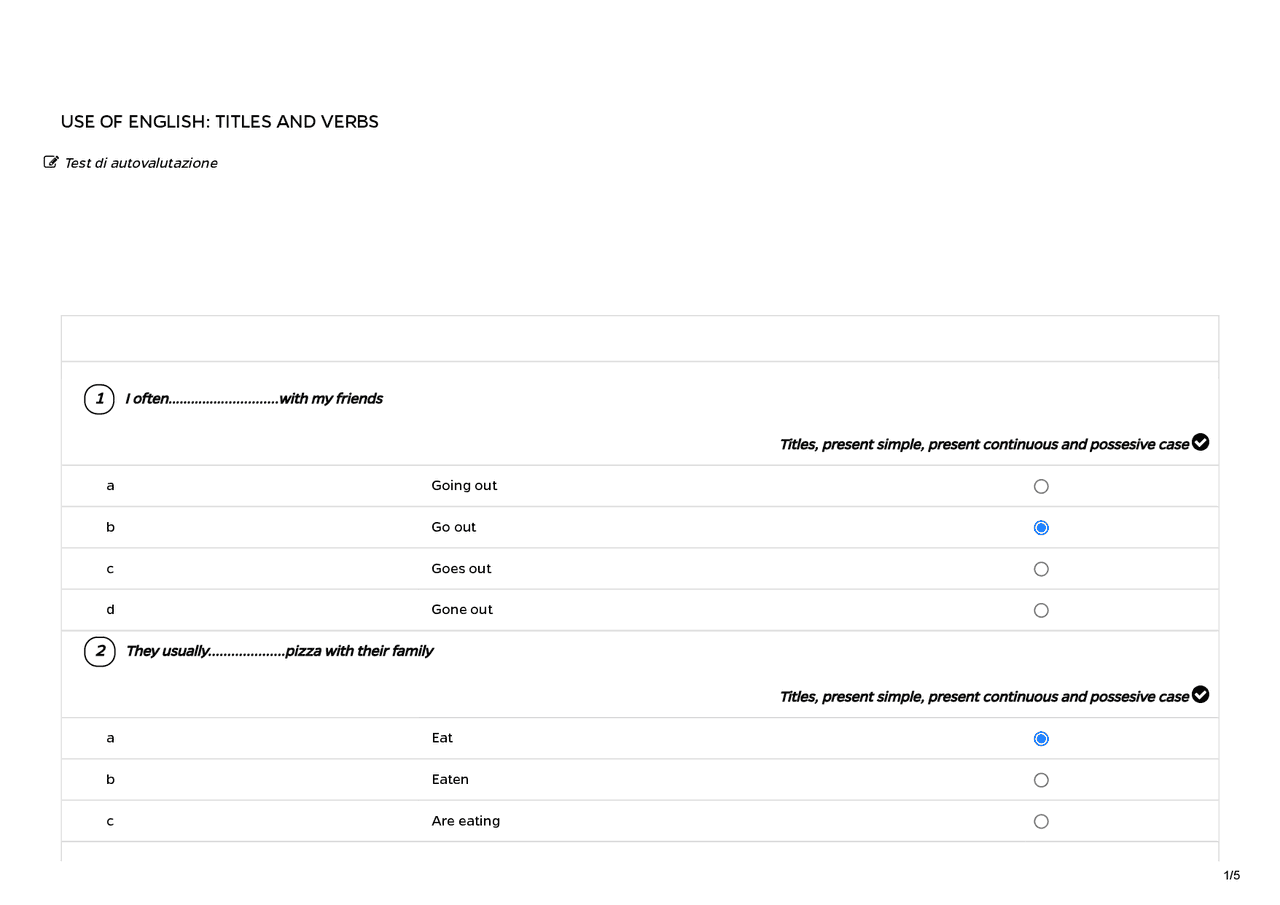Click the "Test di autovalutazione" text

pos(140,163)
